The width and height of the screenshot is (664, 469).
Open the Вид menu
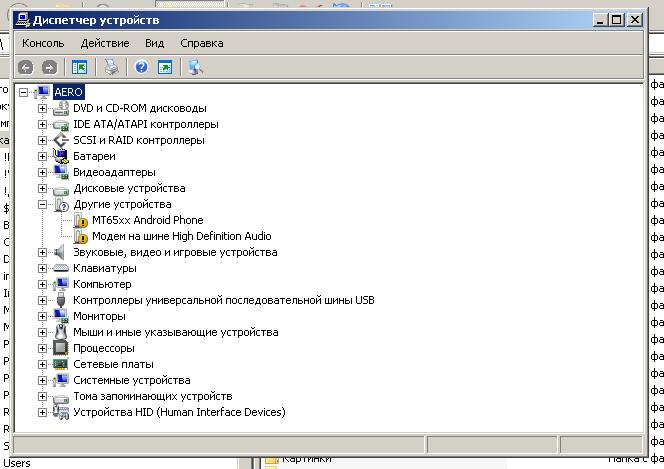(x=154, y=43)
